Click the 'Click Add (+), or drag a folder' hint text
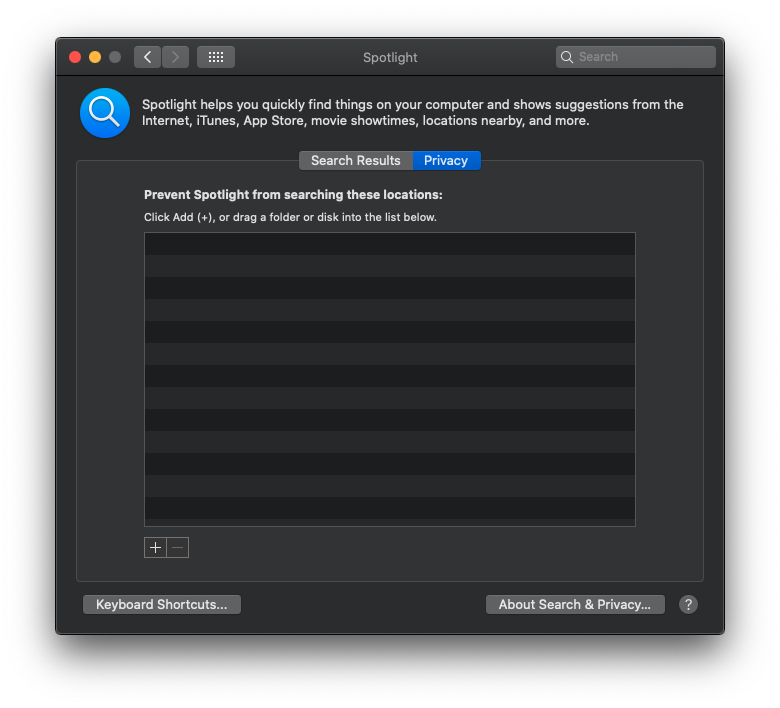Image resolution: width=780 pixels, height=708 pixels. (290, 217)
